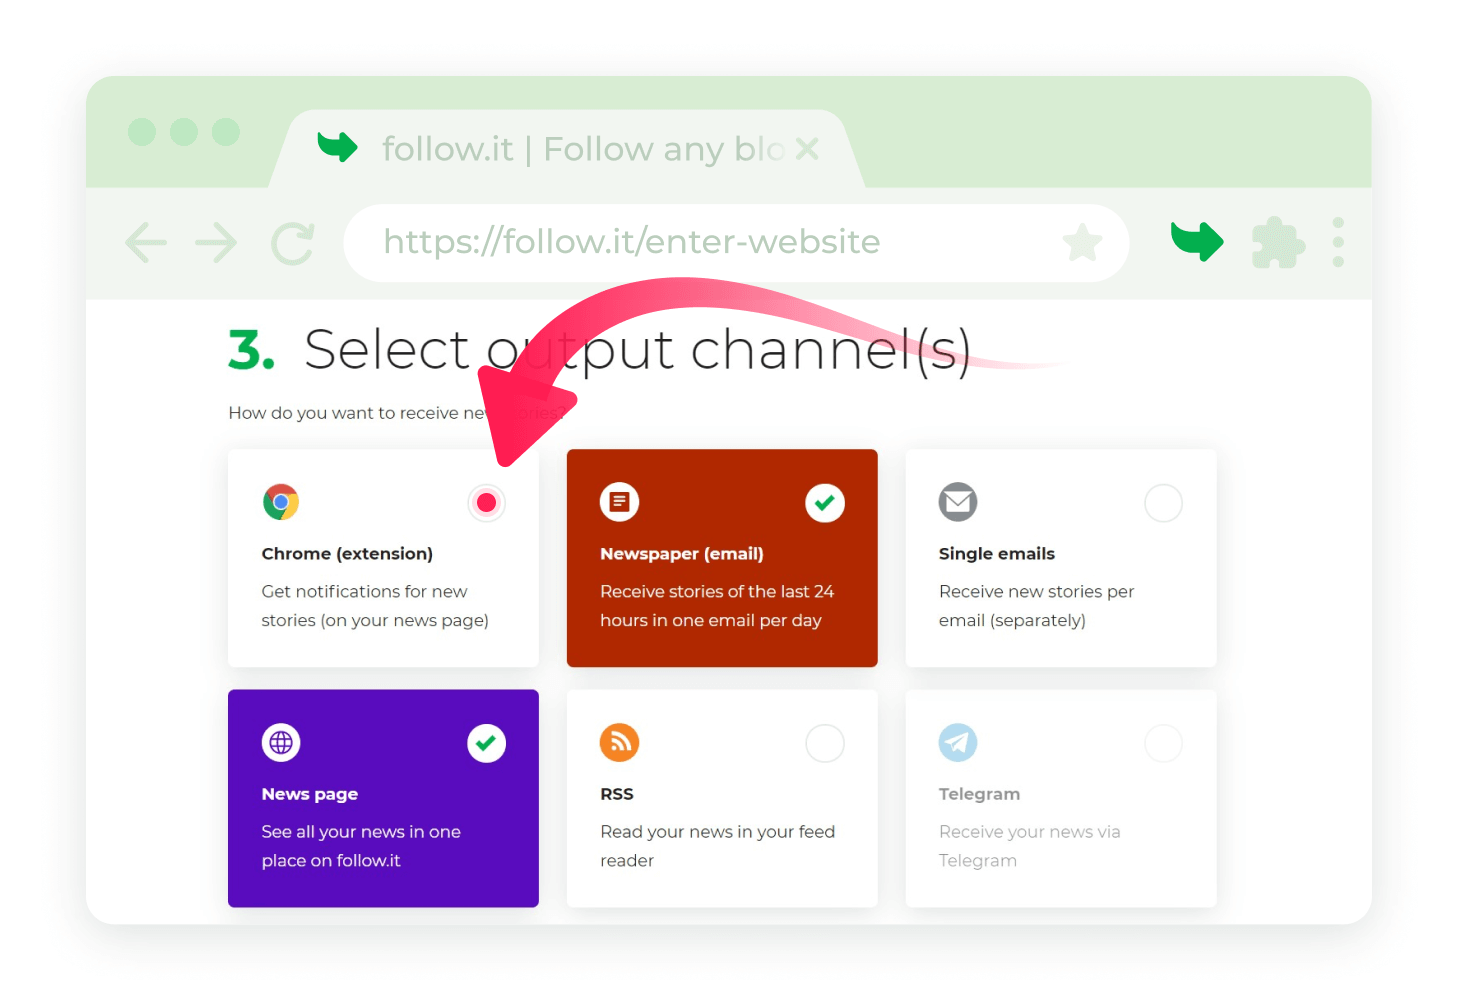Screen dimensions: 1458x1000
Task: Click the 'RSS' card title
Action: 617,794
